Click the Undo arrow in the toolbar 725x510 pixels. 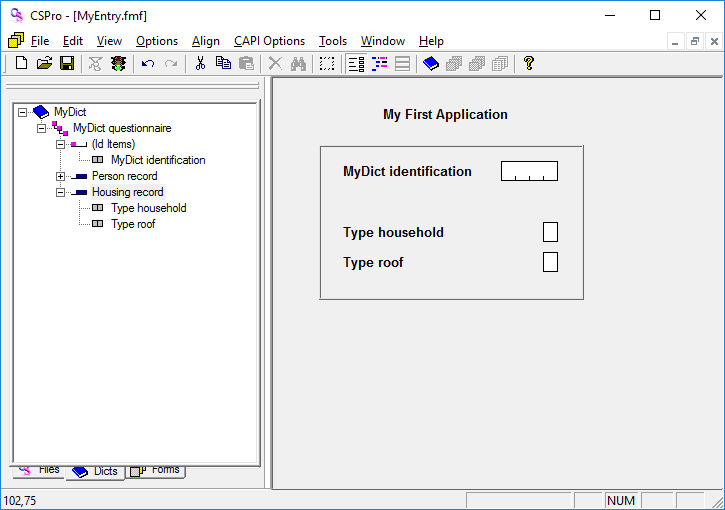click(148, 63)
